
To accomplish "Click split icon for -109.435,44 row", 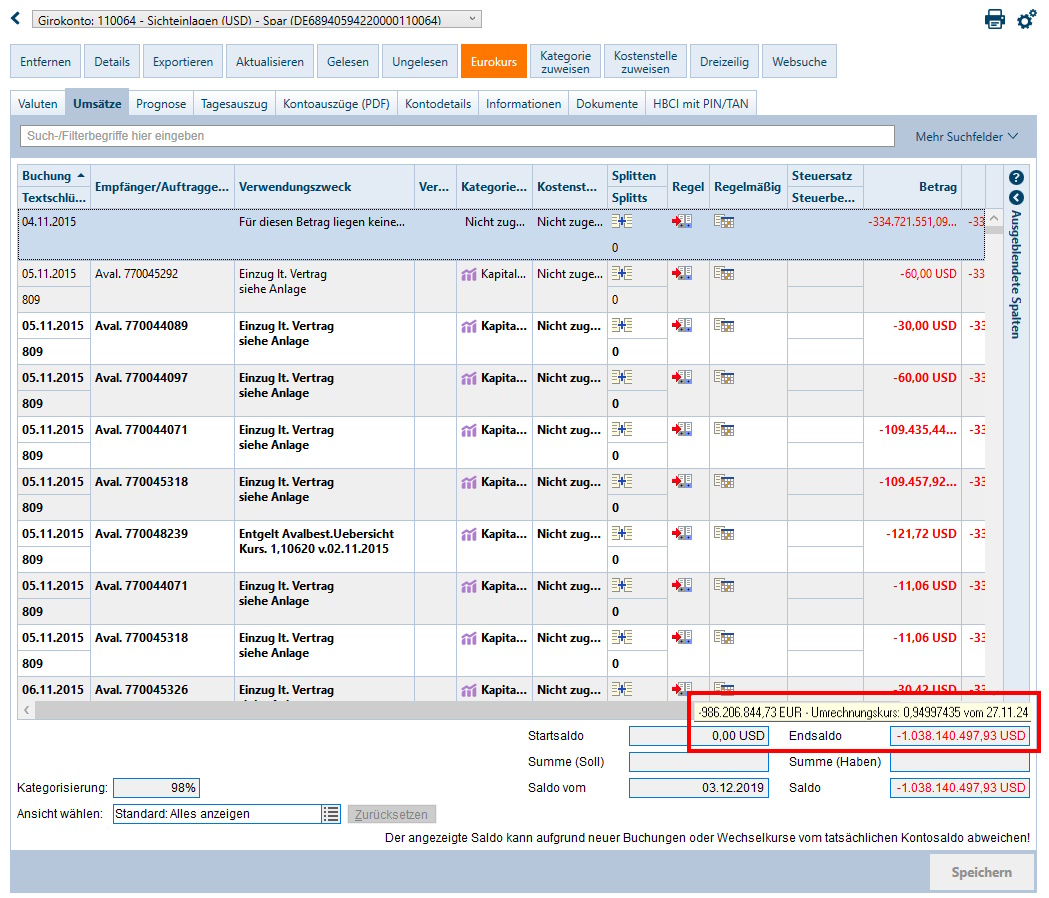I will [622, 429].
